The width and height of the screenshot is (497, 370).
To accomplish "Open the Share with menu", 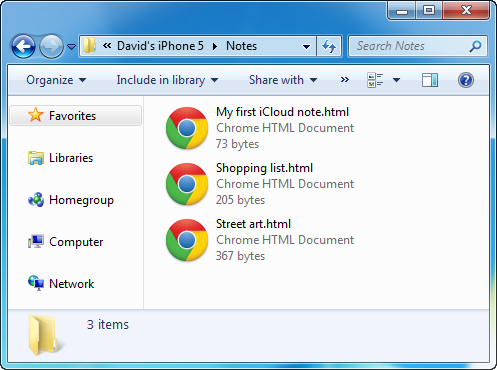I will pos(283,80).
